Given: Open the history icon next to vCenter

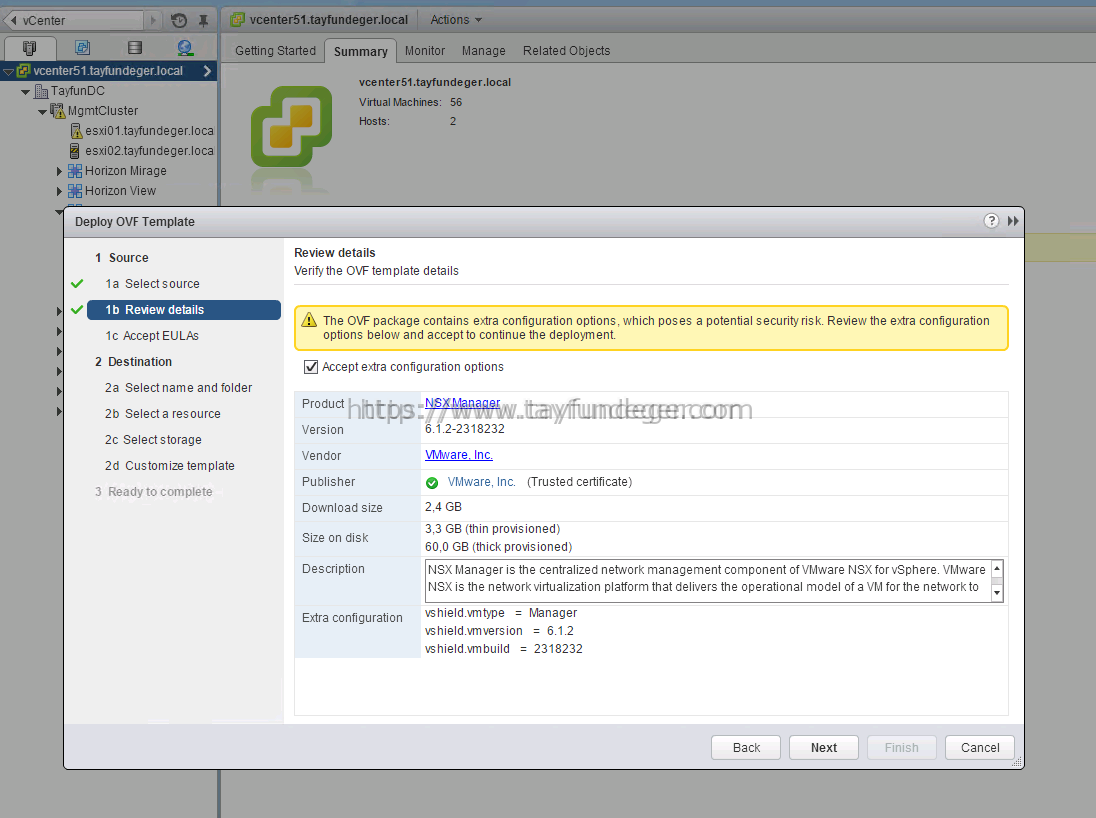Looking at the screenshot, I should pyautogui.click(x=179, y=20).
